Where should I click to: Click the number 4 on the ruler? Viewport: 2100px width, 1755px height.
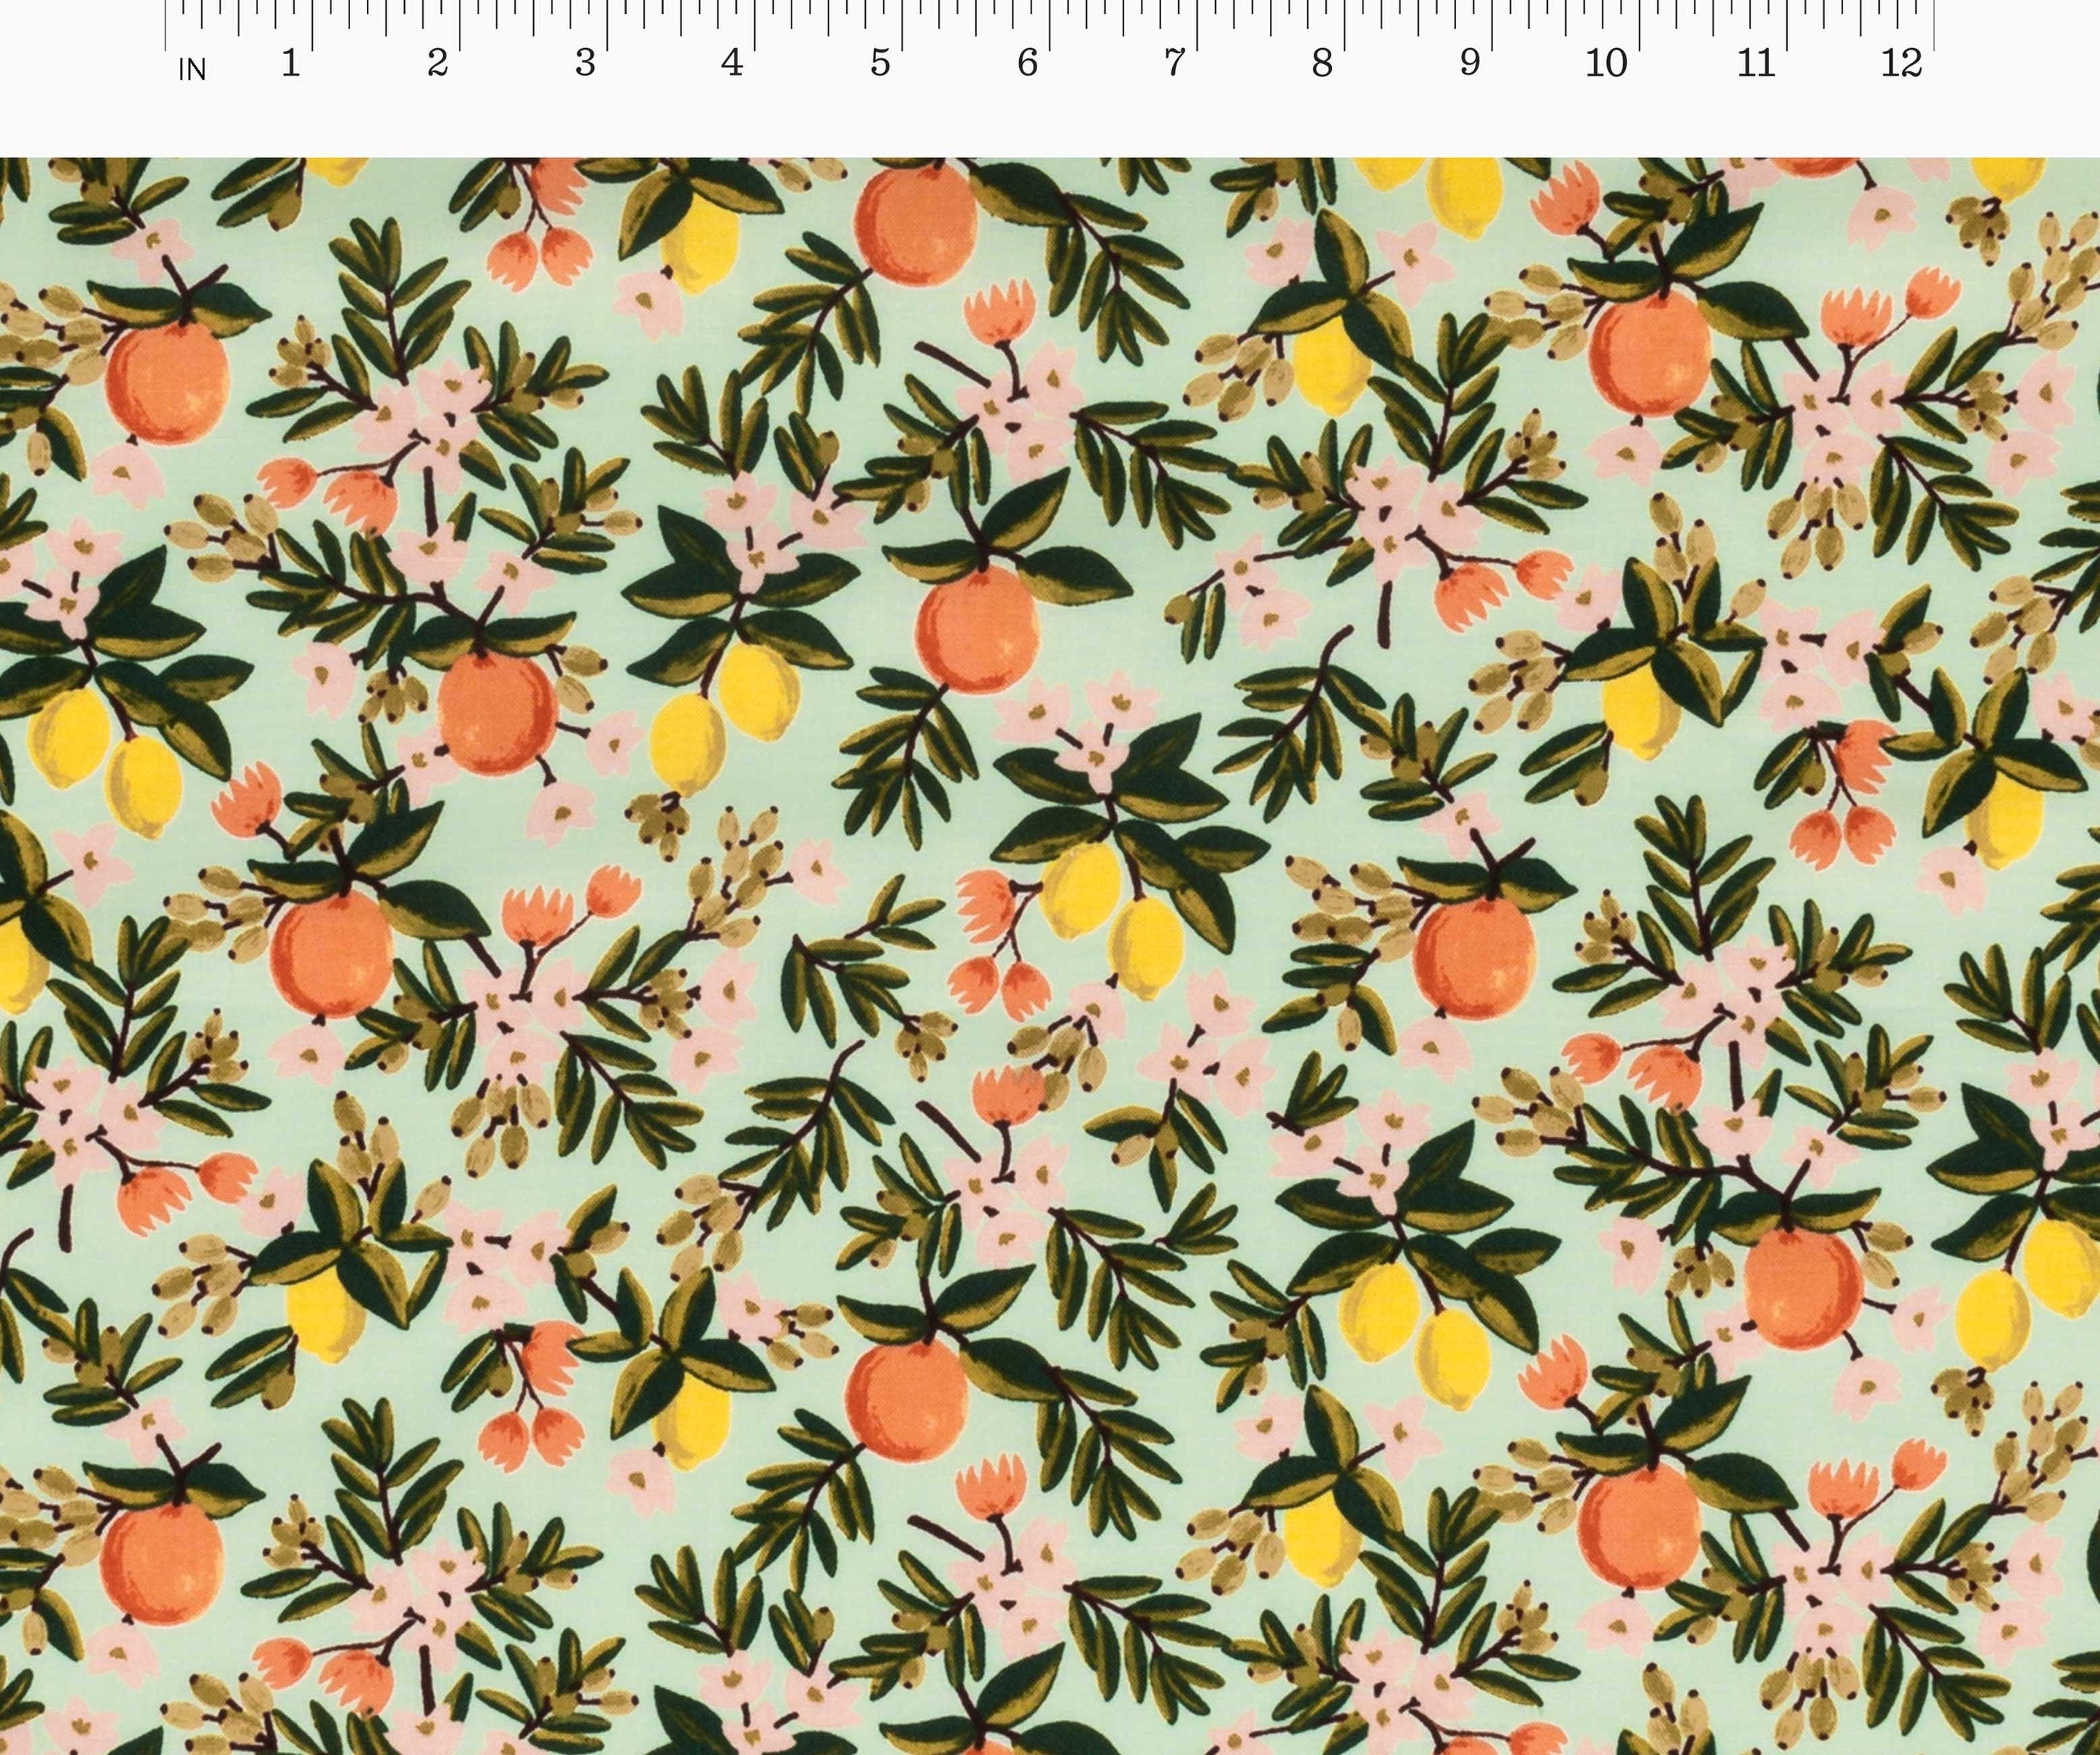coord(732,63)
